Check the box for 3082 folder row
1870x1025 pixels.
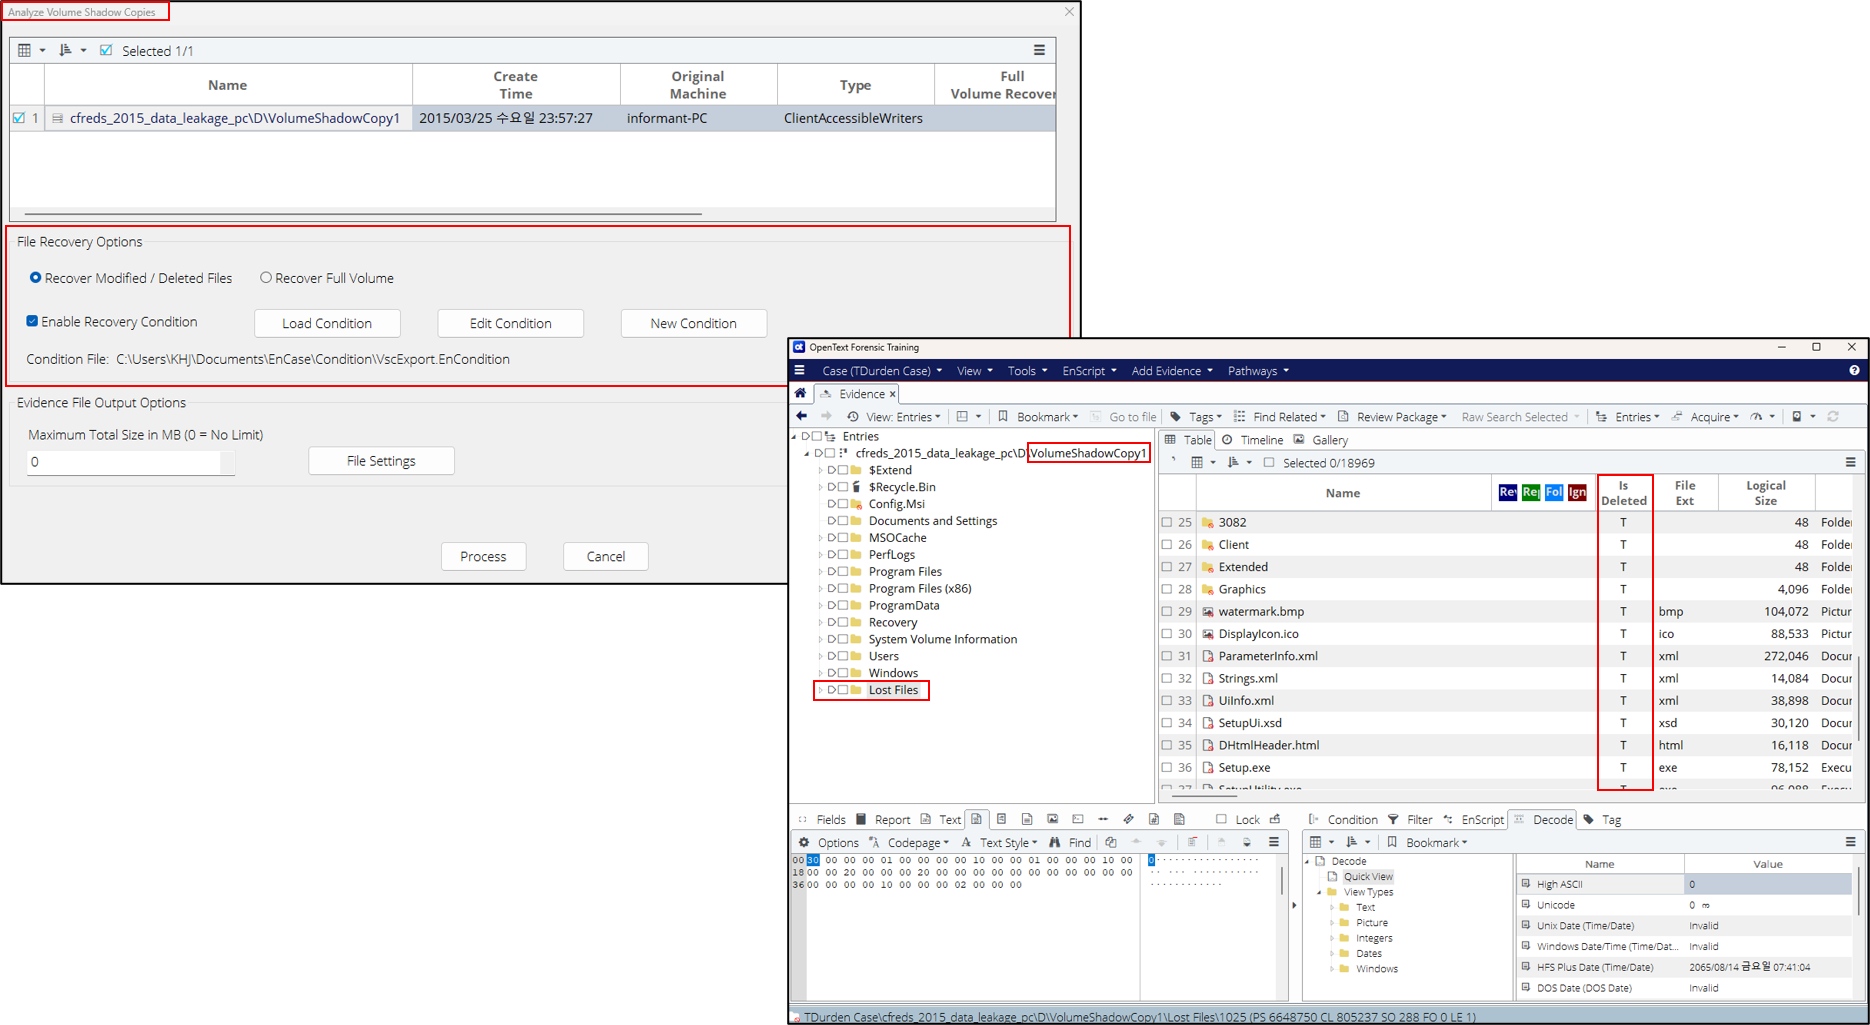pos(1167,522)
